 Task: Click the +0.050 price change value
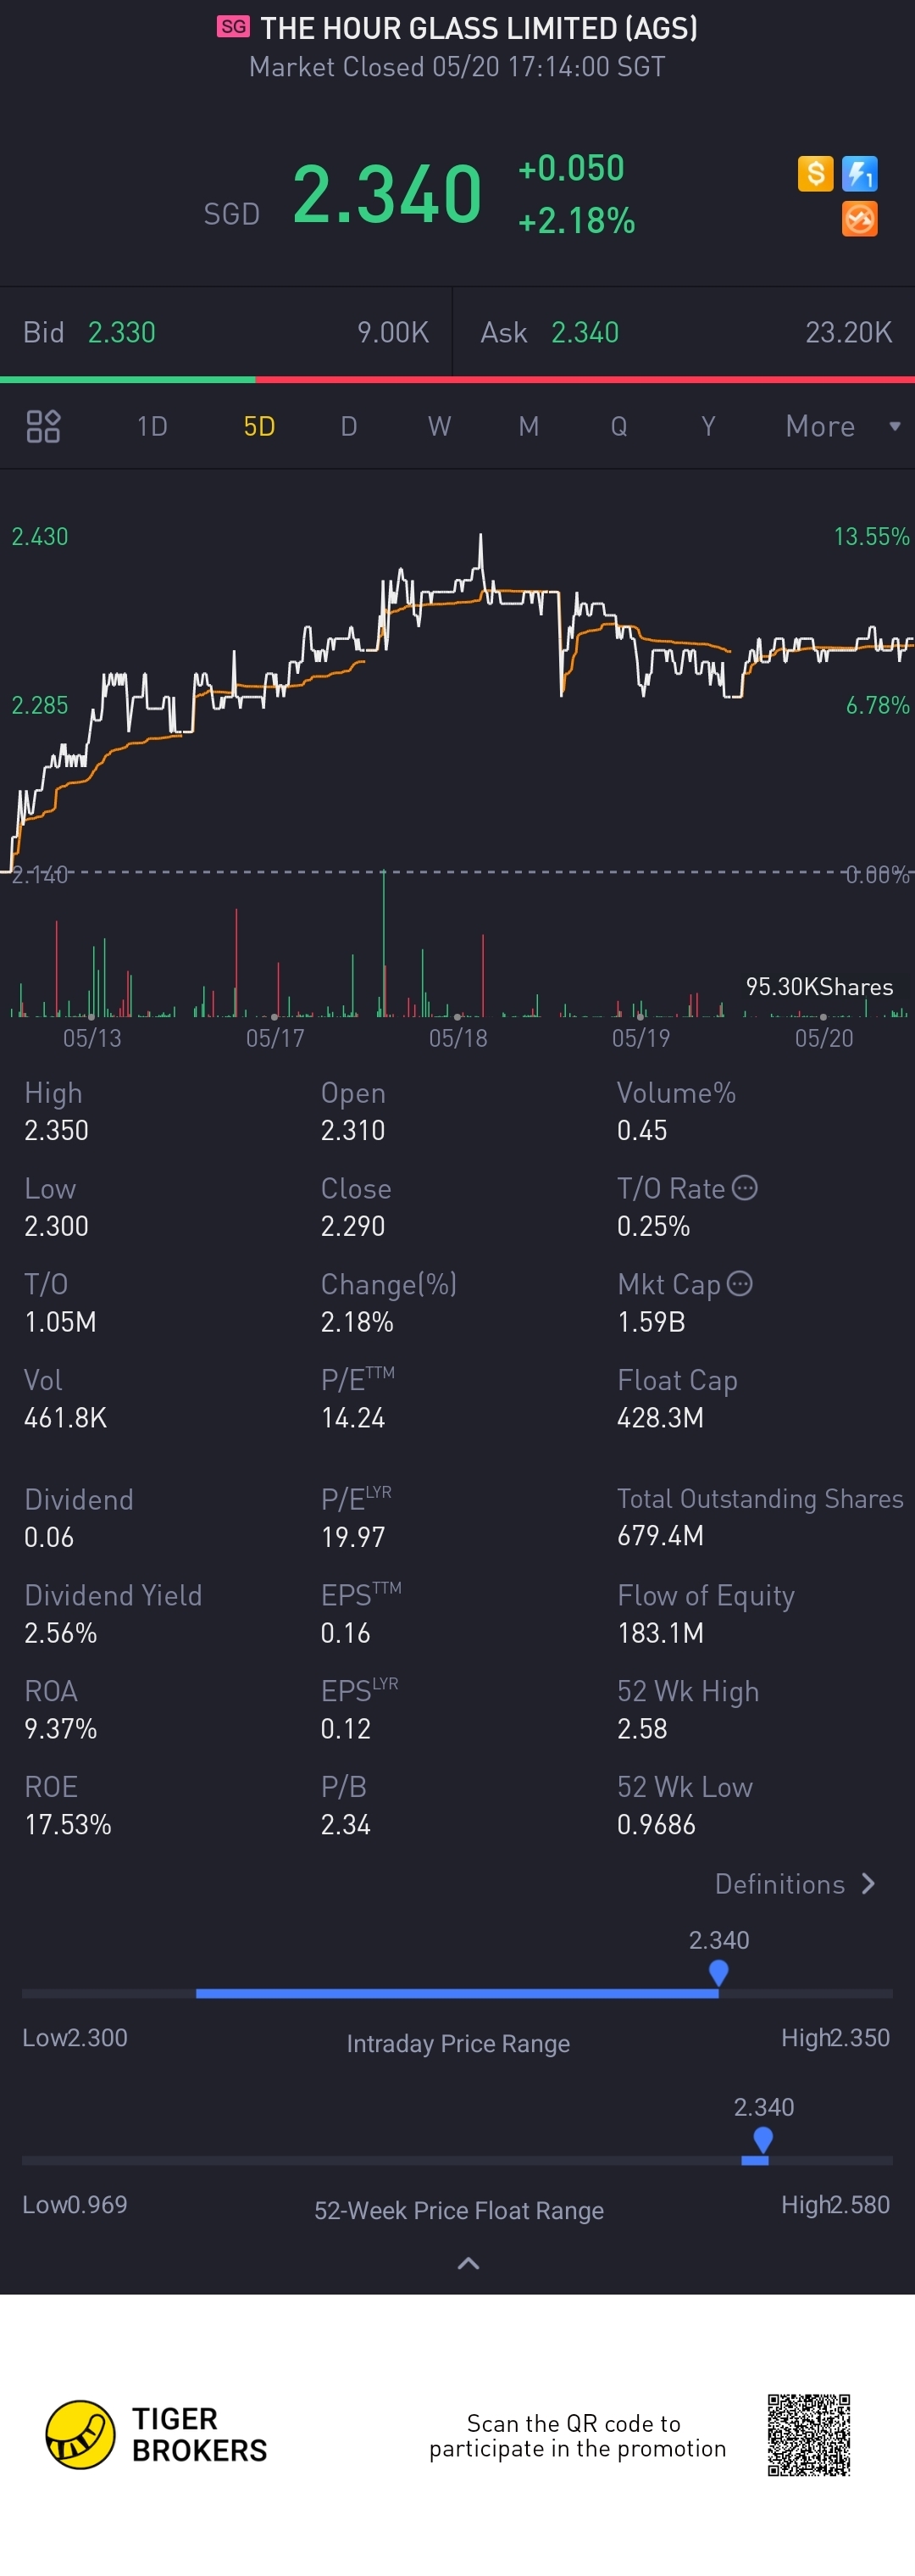(571, 168)
